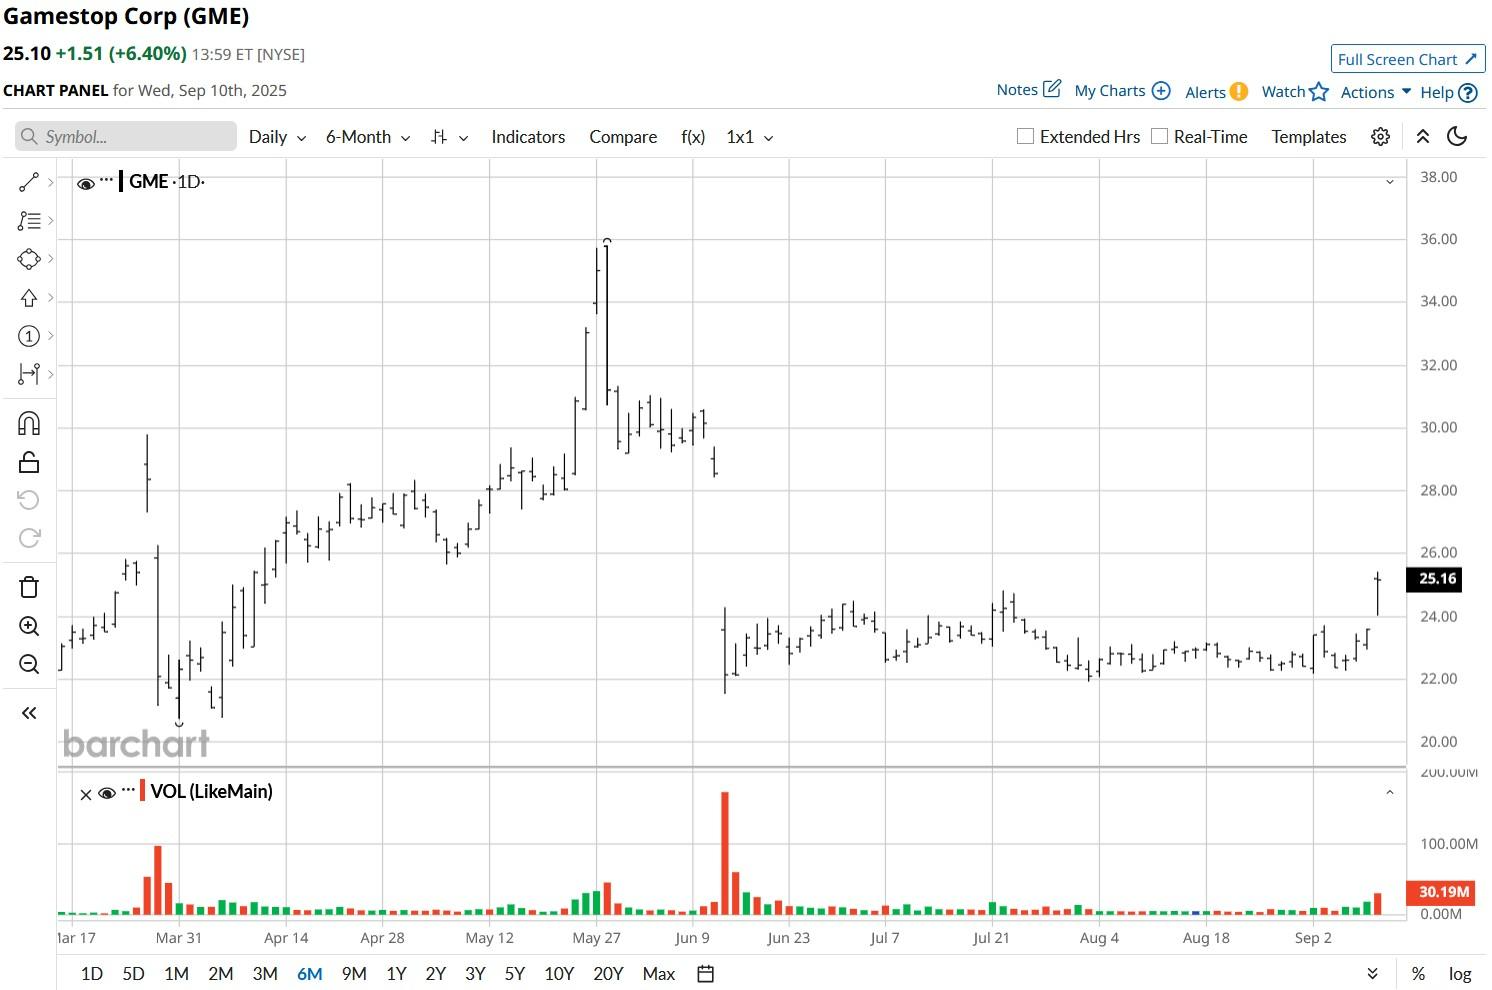This screenshot has height=990, width=1492.
Task: Open the 6-Month period dropdown
Action: click(x=368, y=137)
